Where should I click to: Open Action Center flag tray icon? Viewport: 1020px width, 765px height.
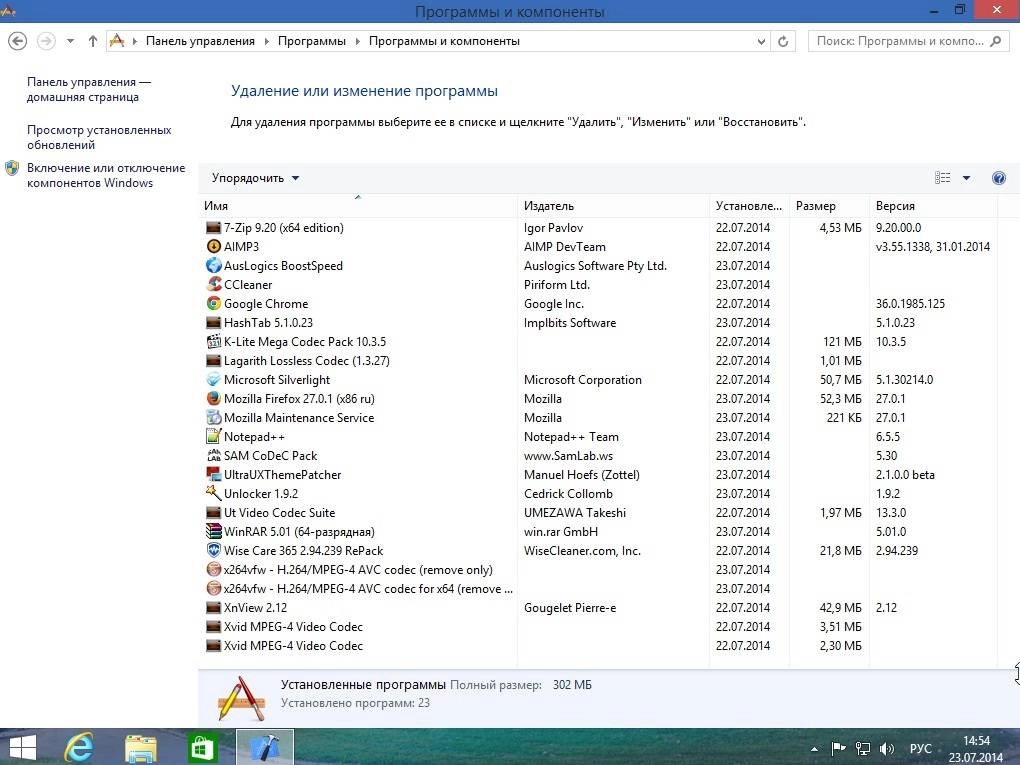[839, 749]
